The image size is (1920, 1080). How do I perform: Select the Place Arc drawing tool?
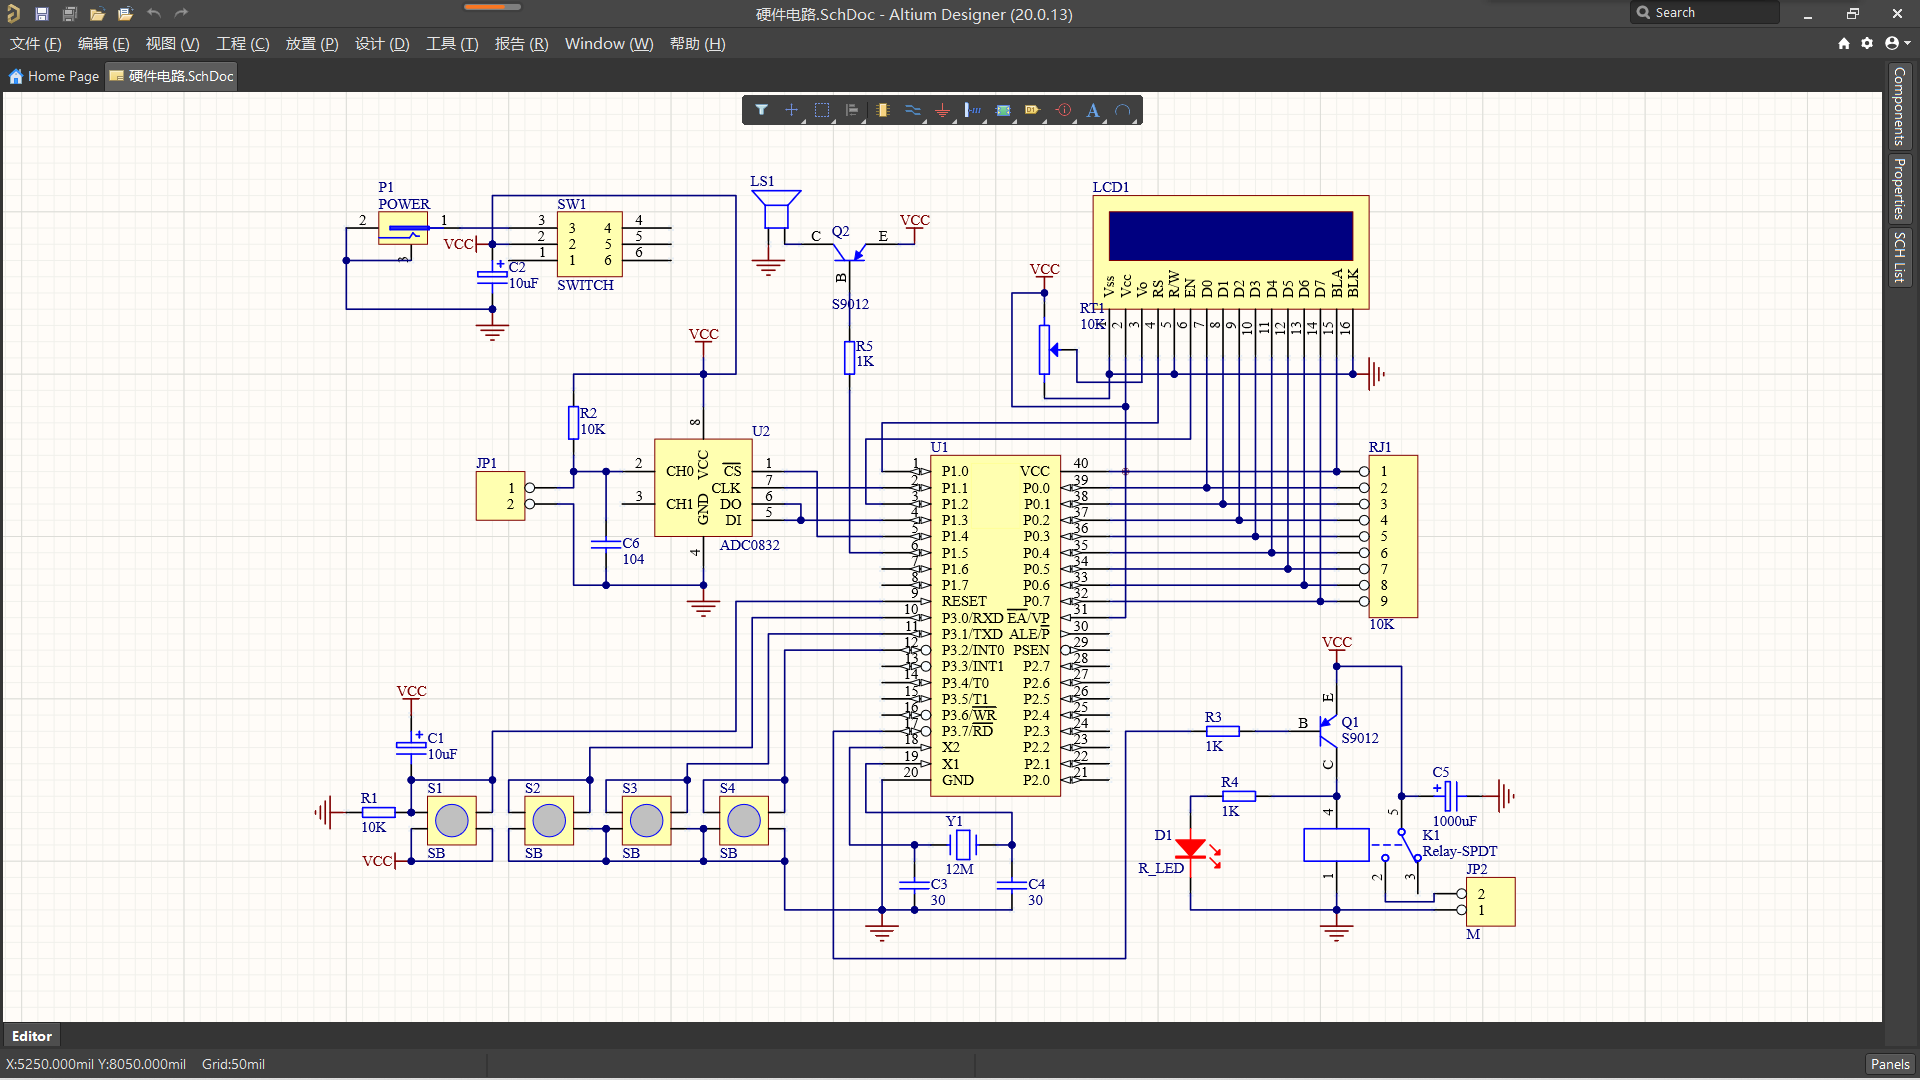coord(1123,110)
